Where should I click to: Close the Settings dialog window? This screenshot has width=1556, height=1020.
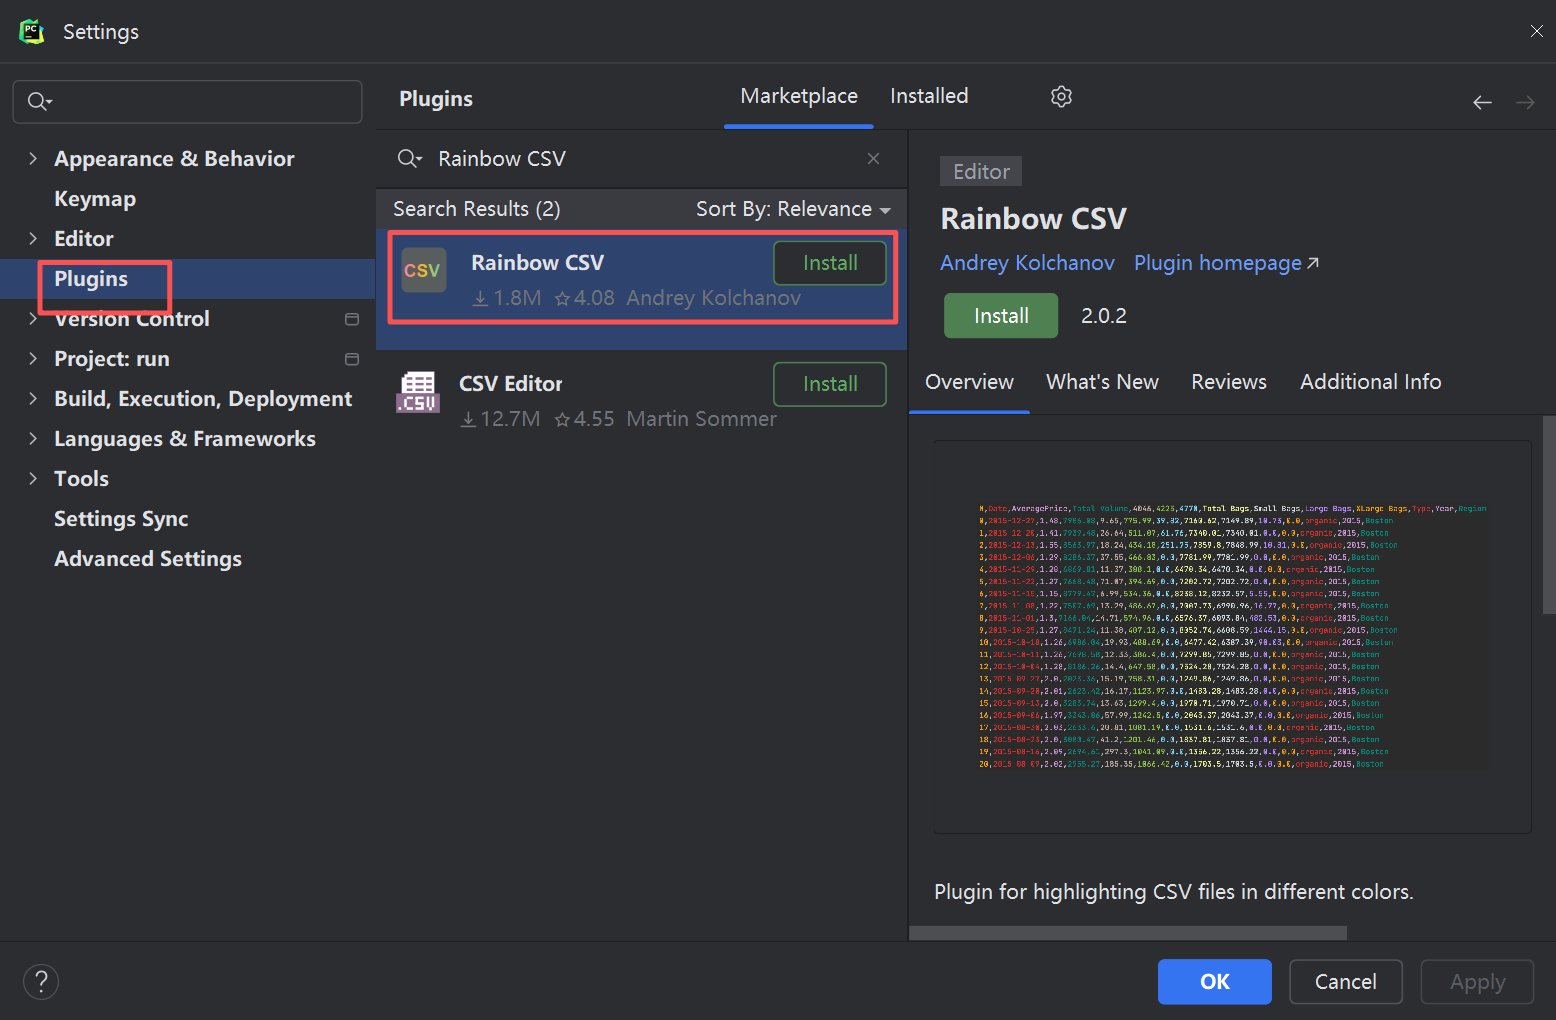tap(1536, 31)
